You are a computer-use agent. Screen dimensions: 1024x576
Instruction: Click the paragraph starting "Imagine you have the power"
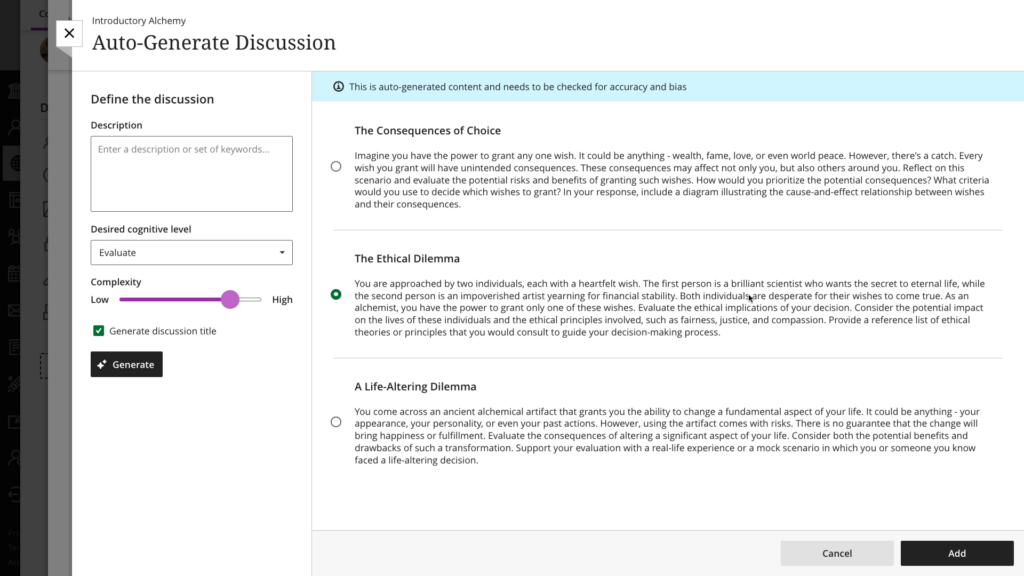point(672,180)
